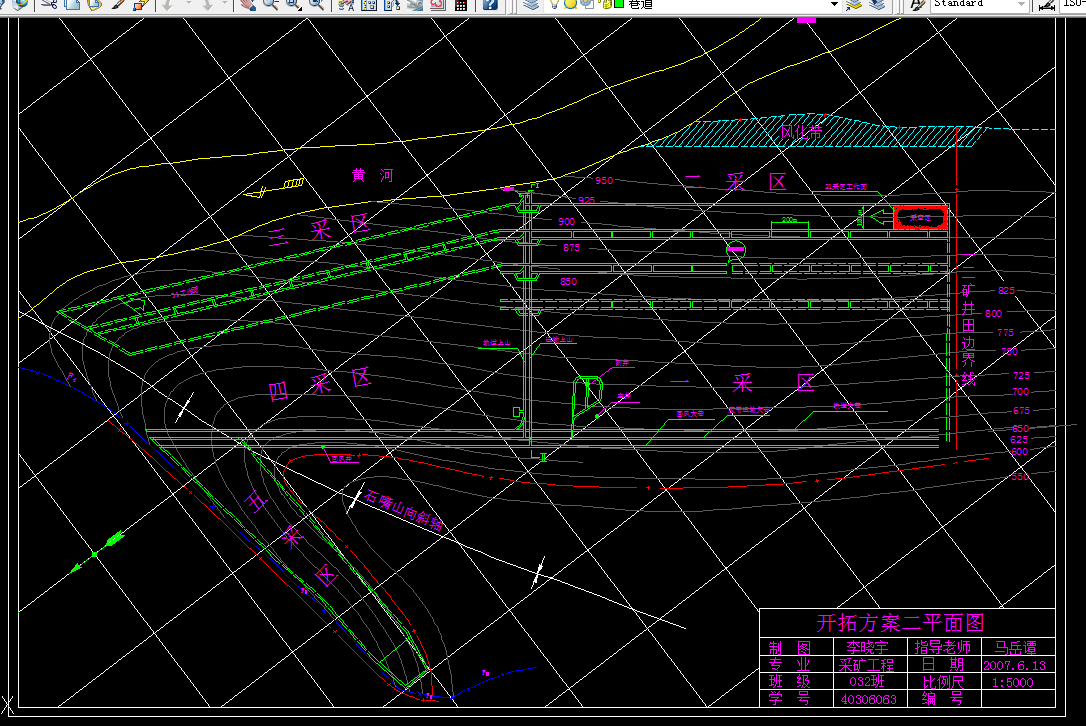Click the Cut scissors icon
1086x726 pixels.
[x=49, y=4]
